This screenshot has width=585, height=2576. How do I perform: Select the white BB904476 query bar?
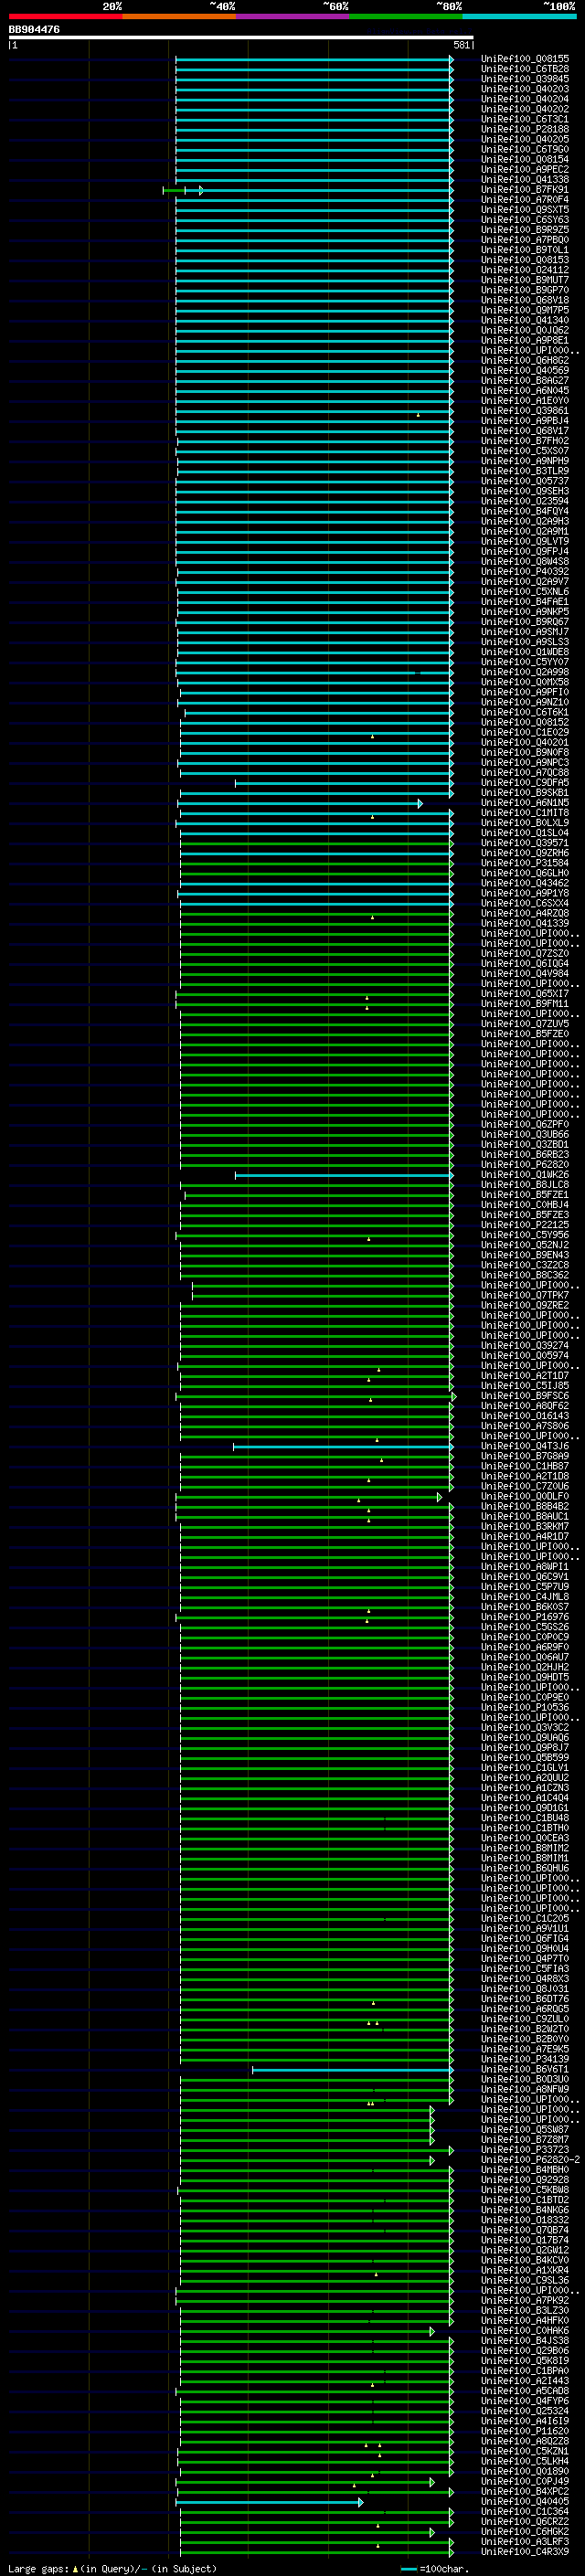coord(241,37)
